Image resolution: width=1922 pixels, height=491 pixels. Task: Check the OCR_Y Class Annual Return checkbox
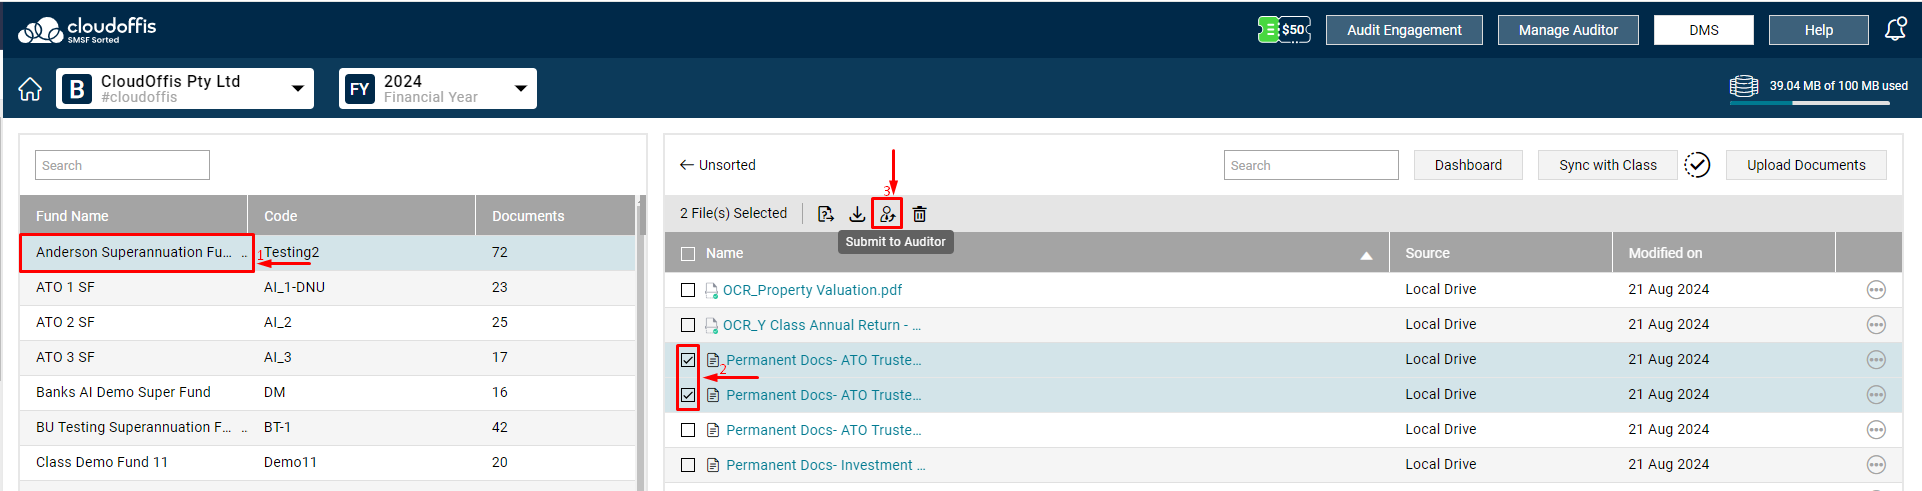point(688,325)
